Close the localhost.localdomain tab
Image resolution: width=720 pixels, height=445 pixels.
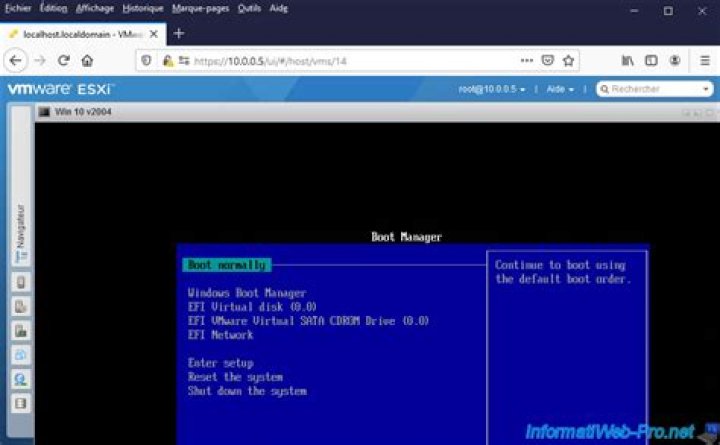click(x=154, y=34)
